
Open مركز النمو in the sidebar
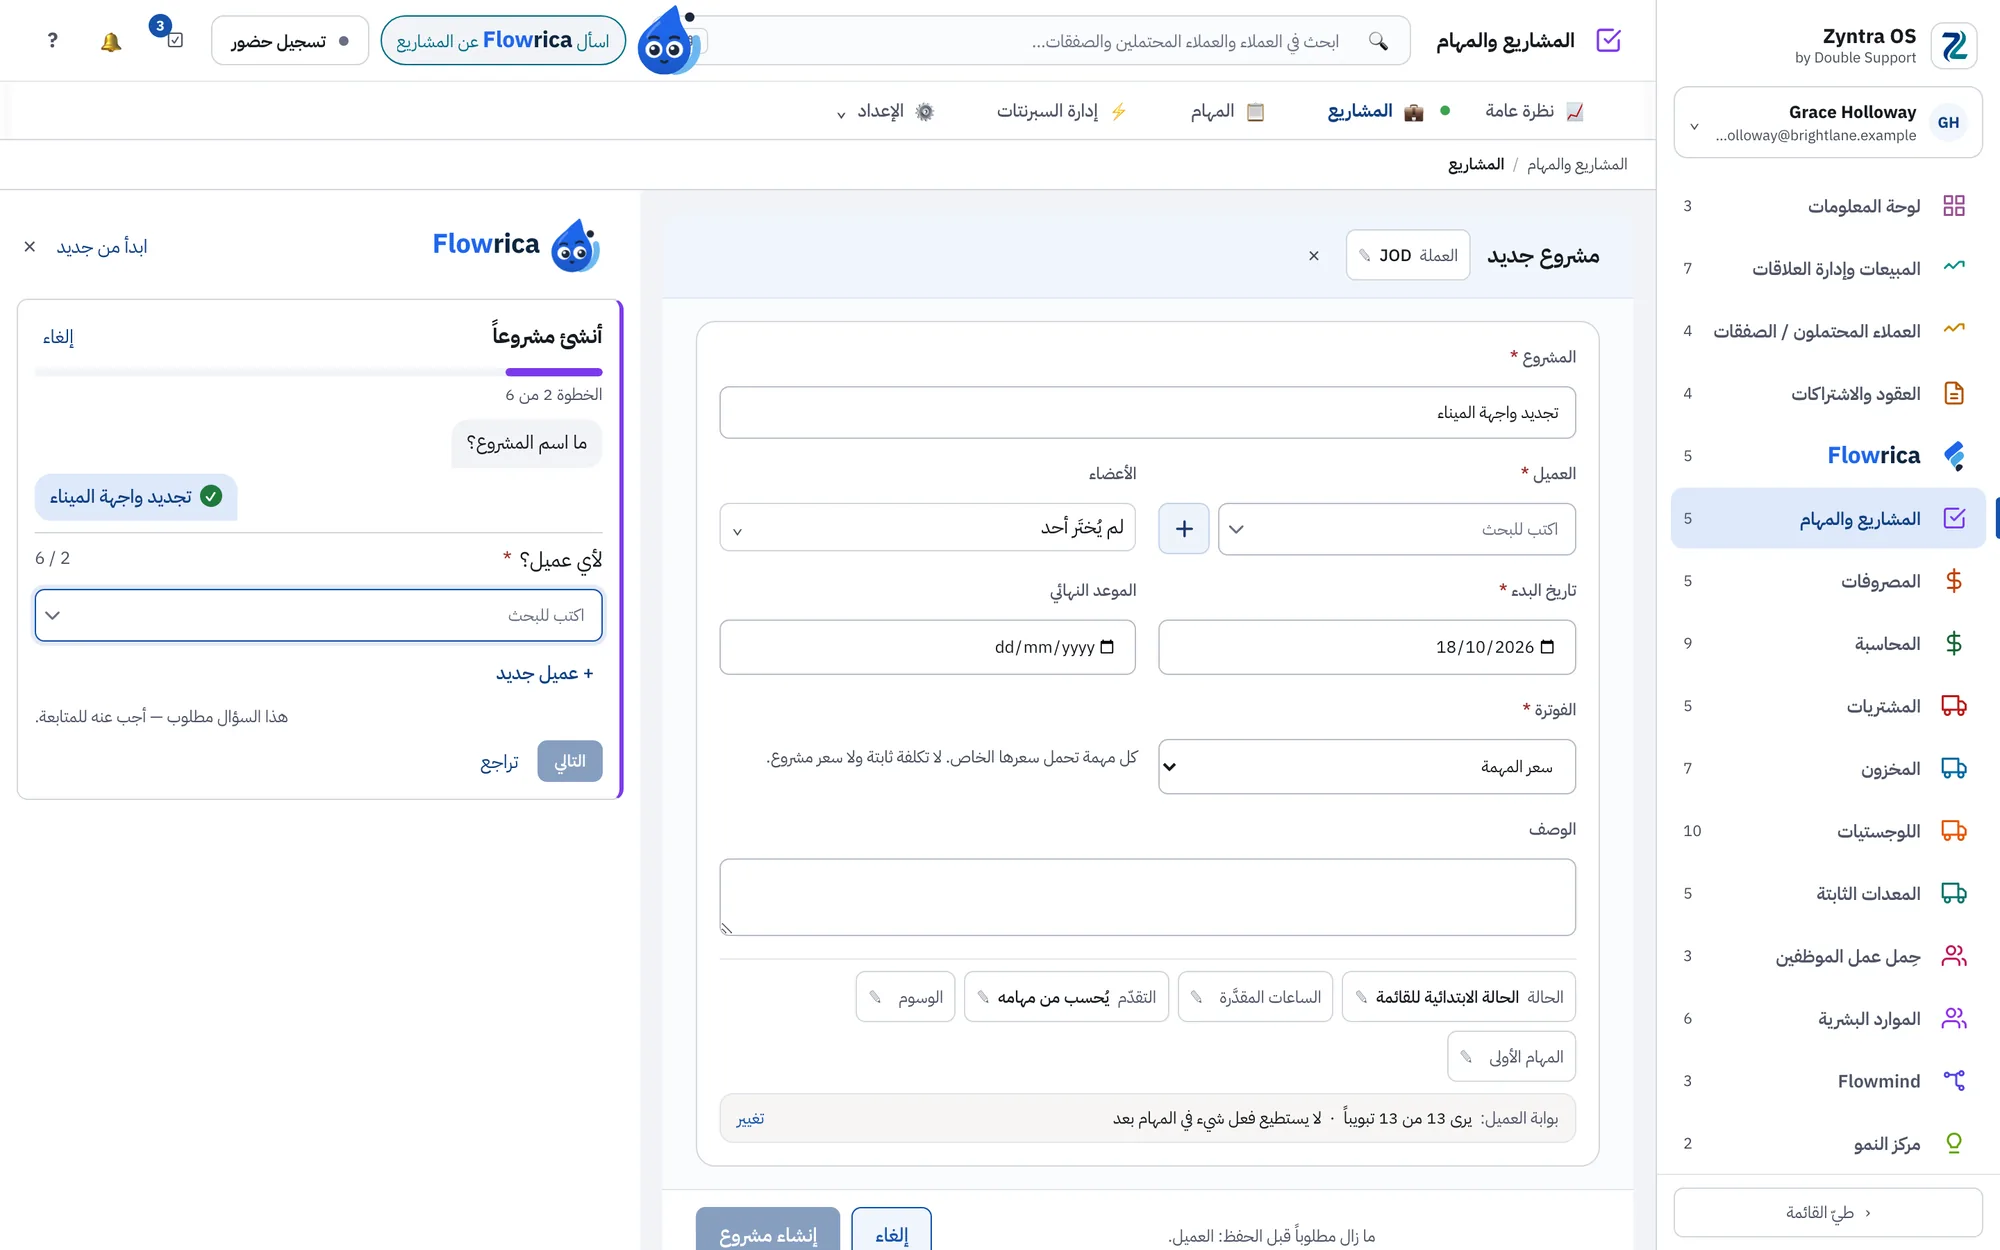coord(1827,1143)
